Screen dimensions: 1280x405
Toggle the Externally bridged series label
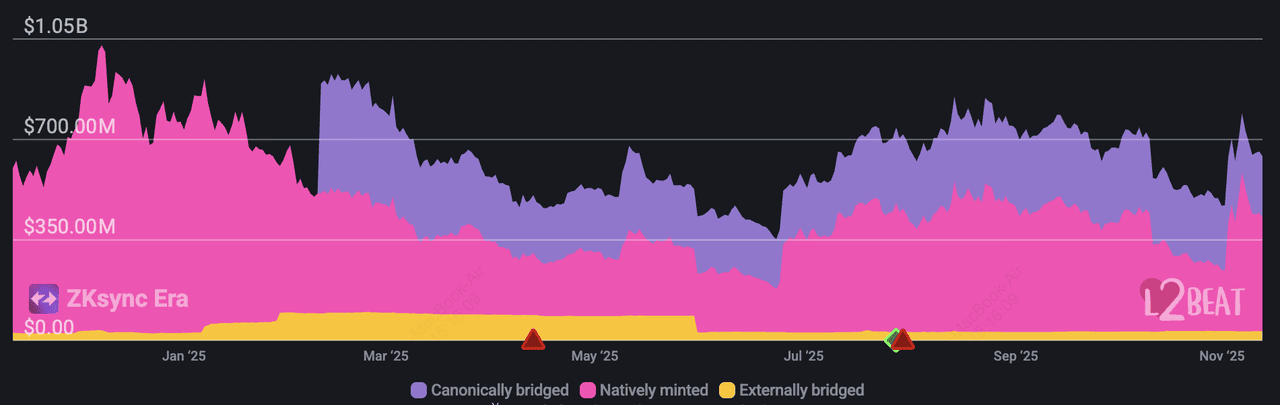pos(801,390)
